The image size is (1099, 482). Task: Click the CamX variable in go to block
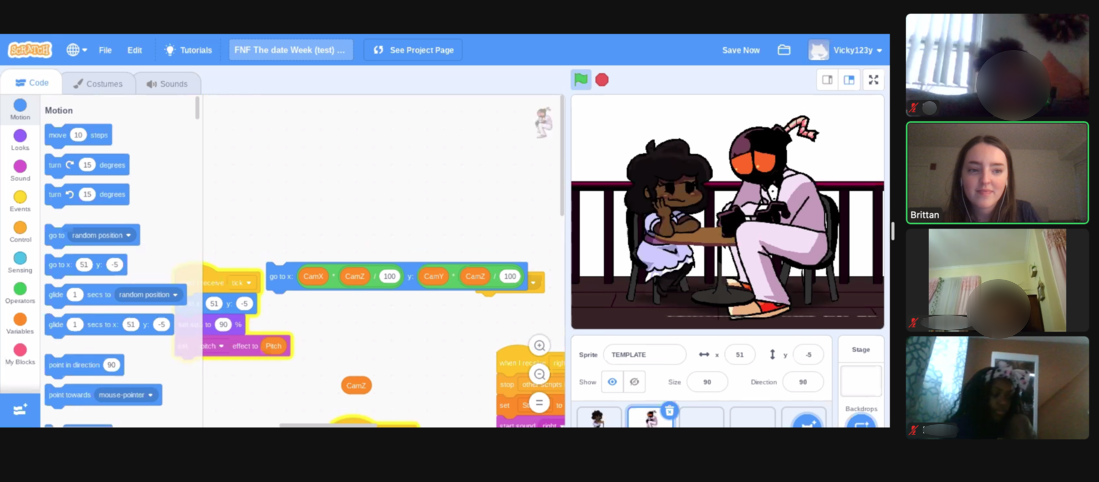(x=313, y=276)
